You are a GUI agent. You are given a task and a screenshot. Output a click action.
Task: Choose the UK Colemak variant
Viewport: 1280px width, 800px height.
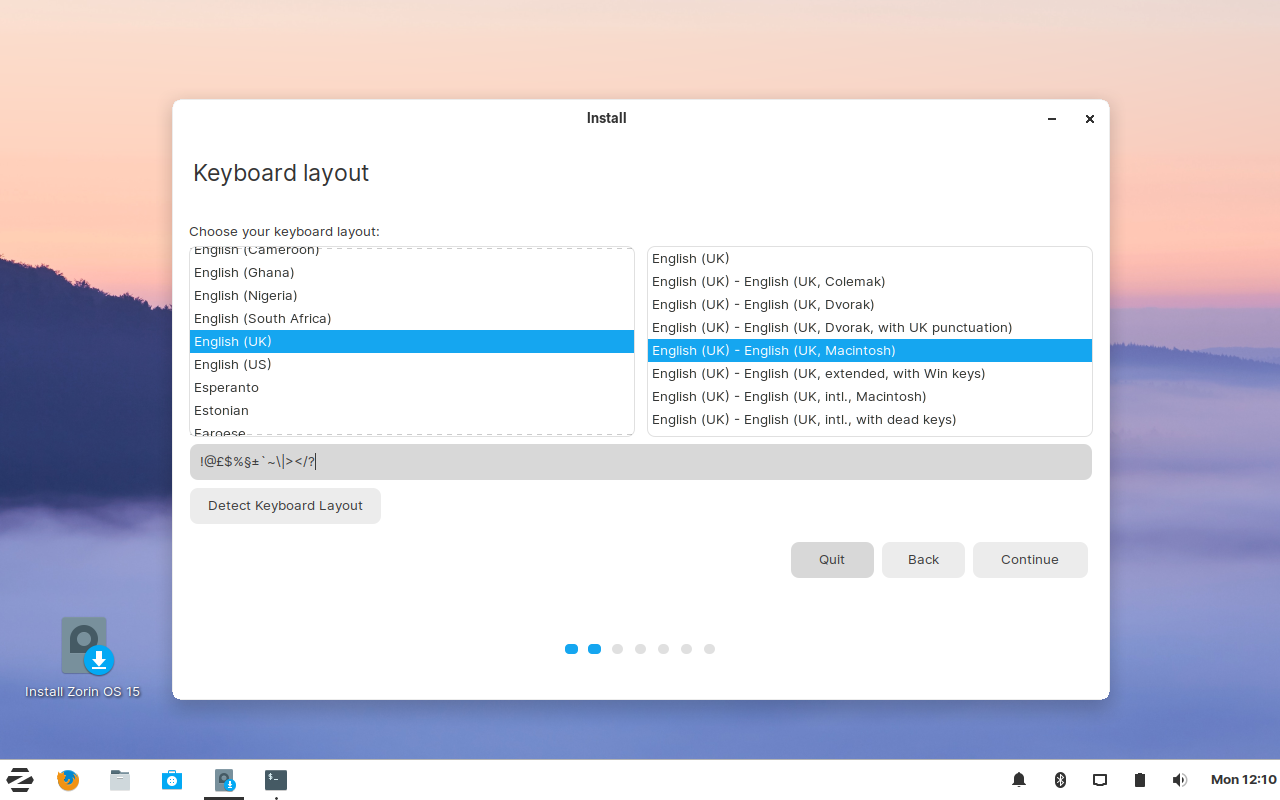pyautogui.click(x=870, y=282)
